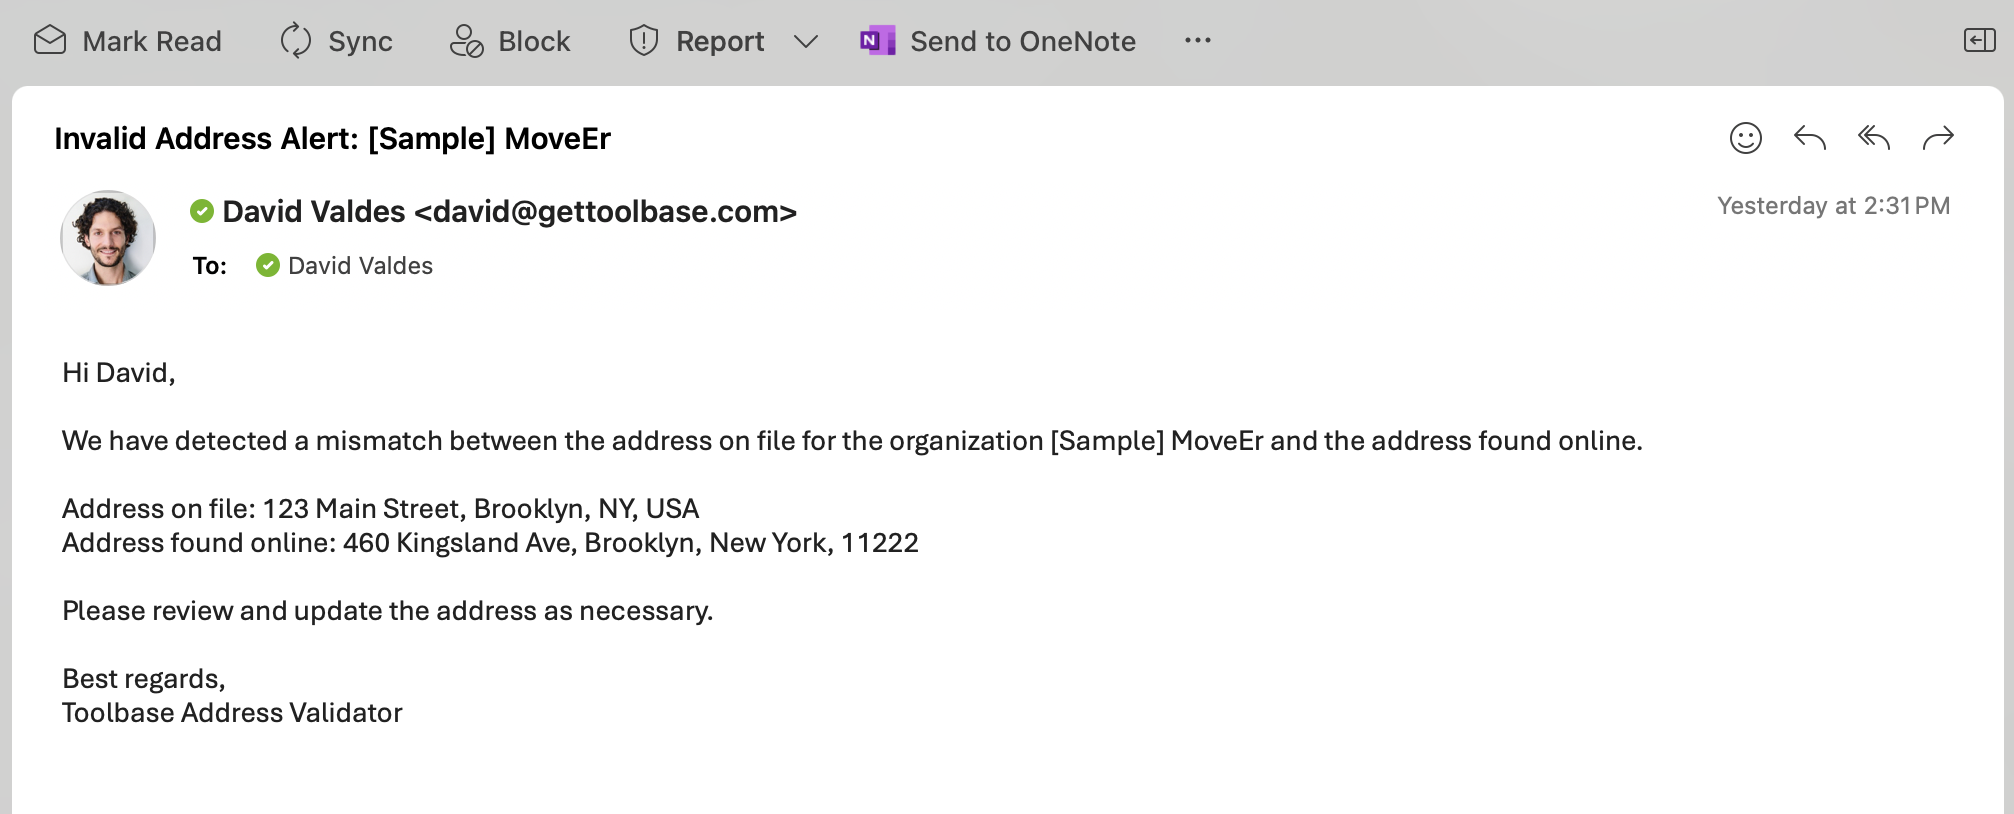Image resolution: width=2014 pixels, height=814 pixels.
Task: Block this sender with the Block icon
Action: pyautogui.click(x=466, y=41)
